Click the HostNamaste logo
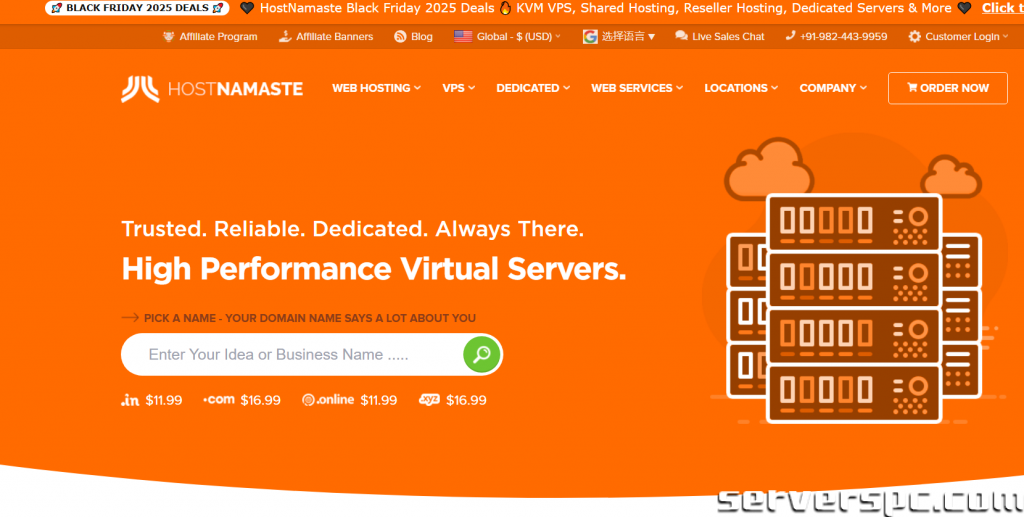 (212, 88)
